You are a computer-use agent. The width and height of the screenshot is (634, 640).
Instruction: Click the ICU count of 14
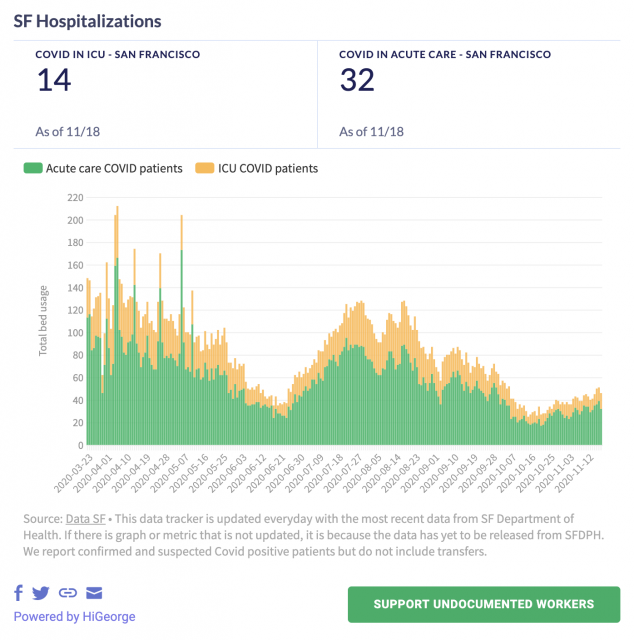click(x=54, y=80)
